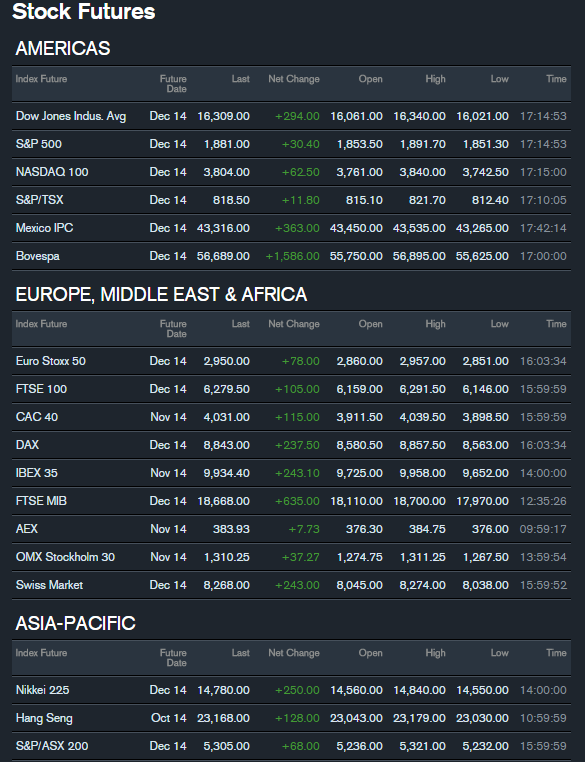Click Net Change header in Americas table
Viewport: 585px width, 762px height.
point(294,79)
